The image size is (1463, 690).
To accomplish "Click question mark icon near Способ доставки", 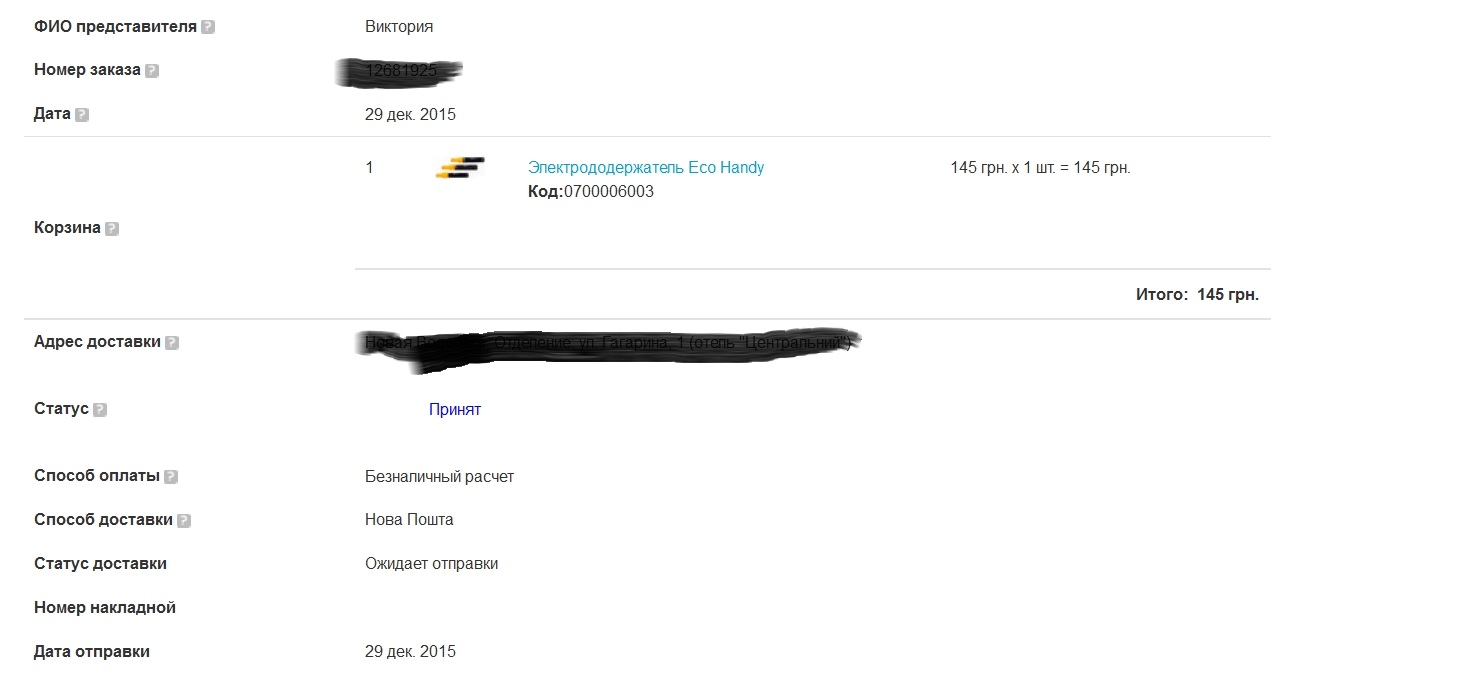I will pos(184,521).
